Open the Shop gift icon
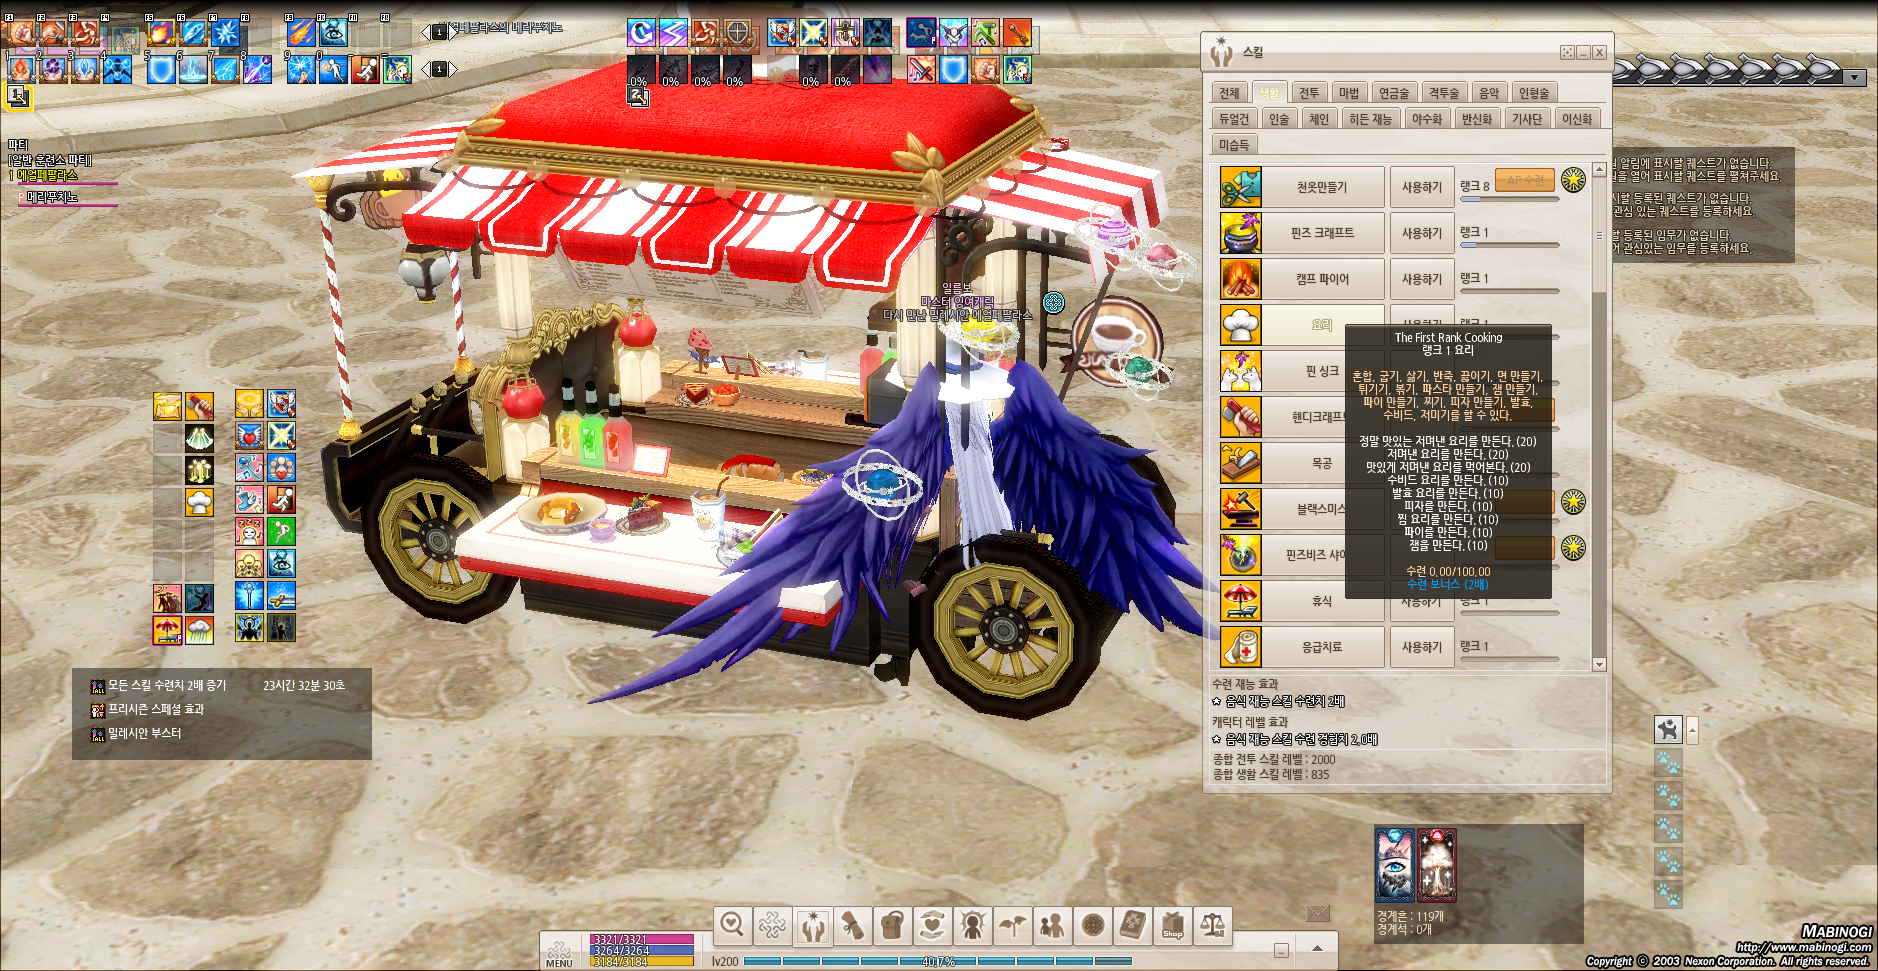This screenshot has width=1878, height=971. pyautogui.click(x=1172, y=925)
